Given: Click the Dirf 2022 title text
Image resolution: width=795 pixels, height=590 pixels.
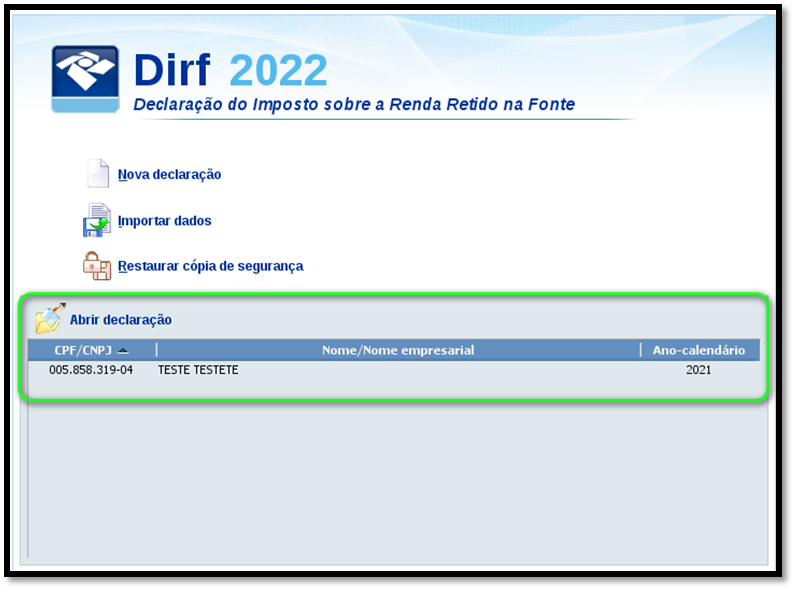Looking at the screenshot, I should [x=231, y=70].
